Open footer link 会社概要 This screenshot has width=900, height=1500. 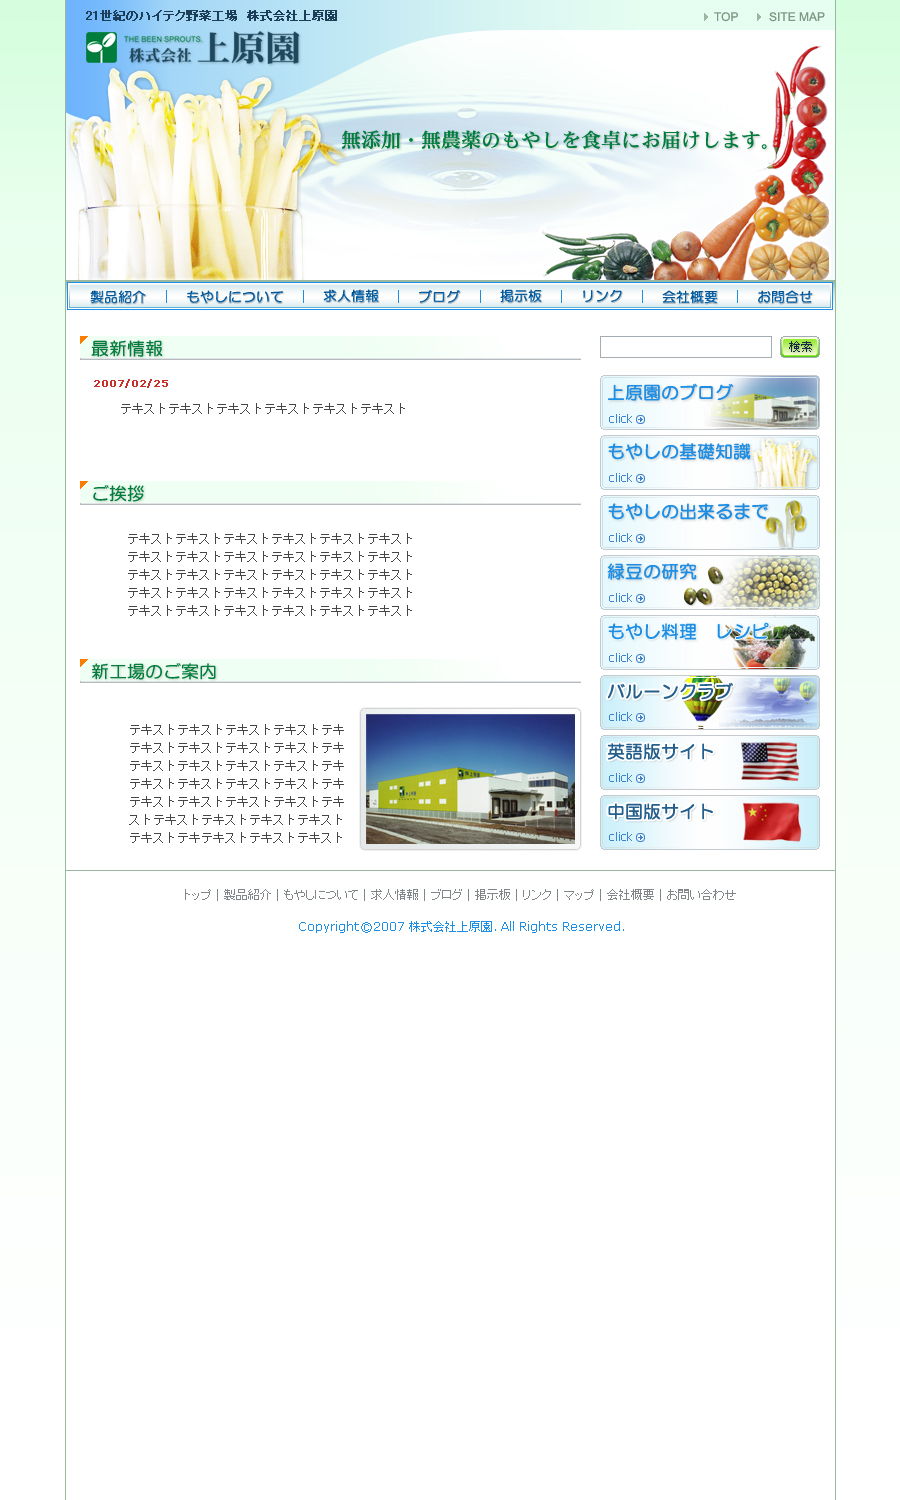(x=630, y=895)
